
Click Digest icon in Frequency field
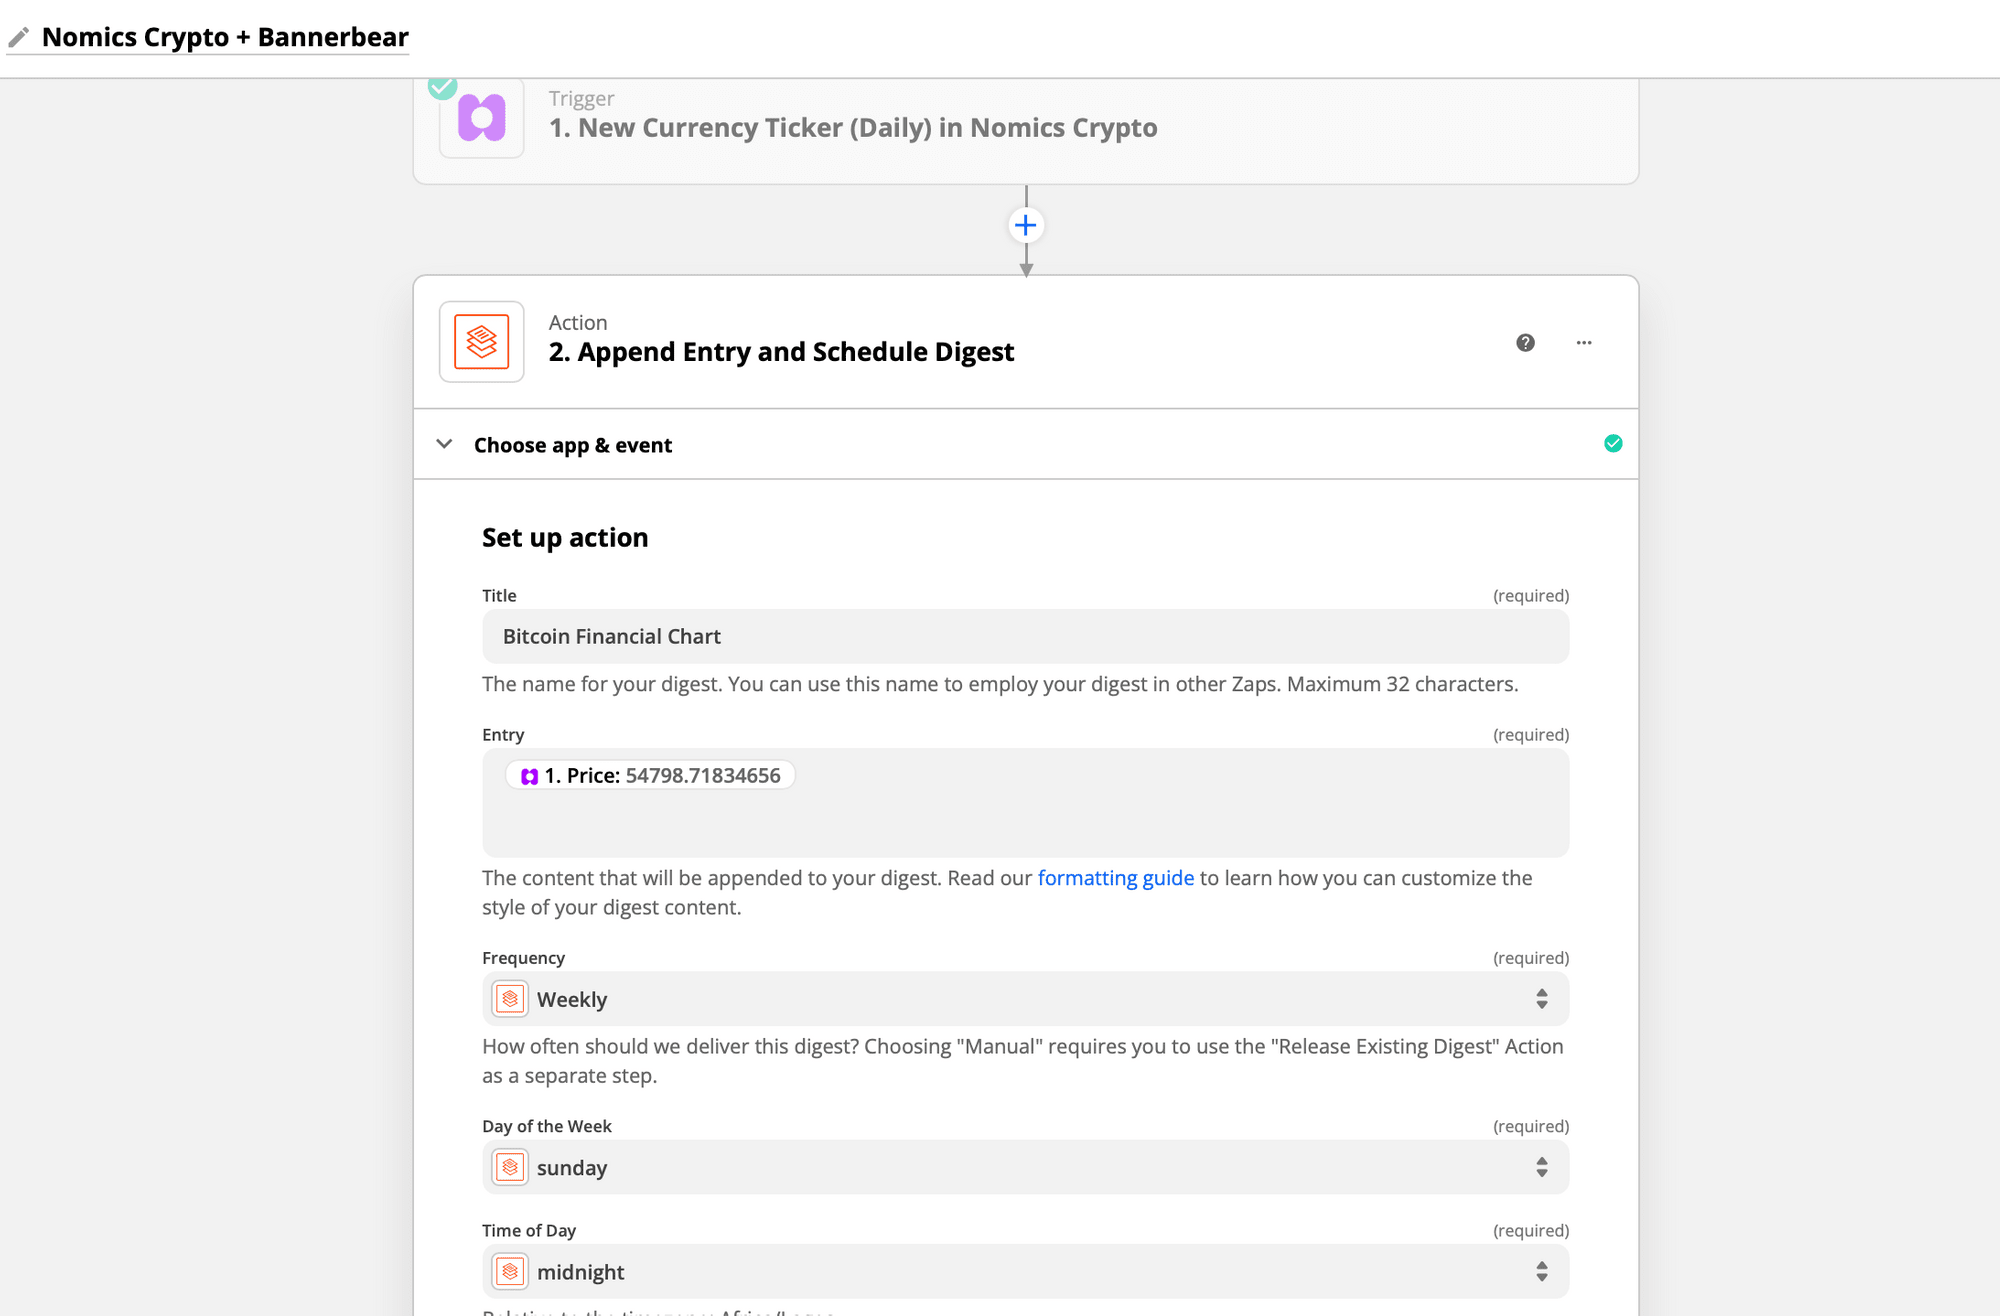click(510, 999)
